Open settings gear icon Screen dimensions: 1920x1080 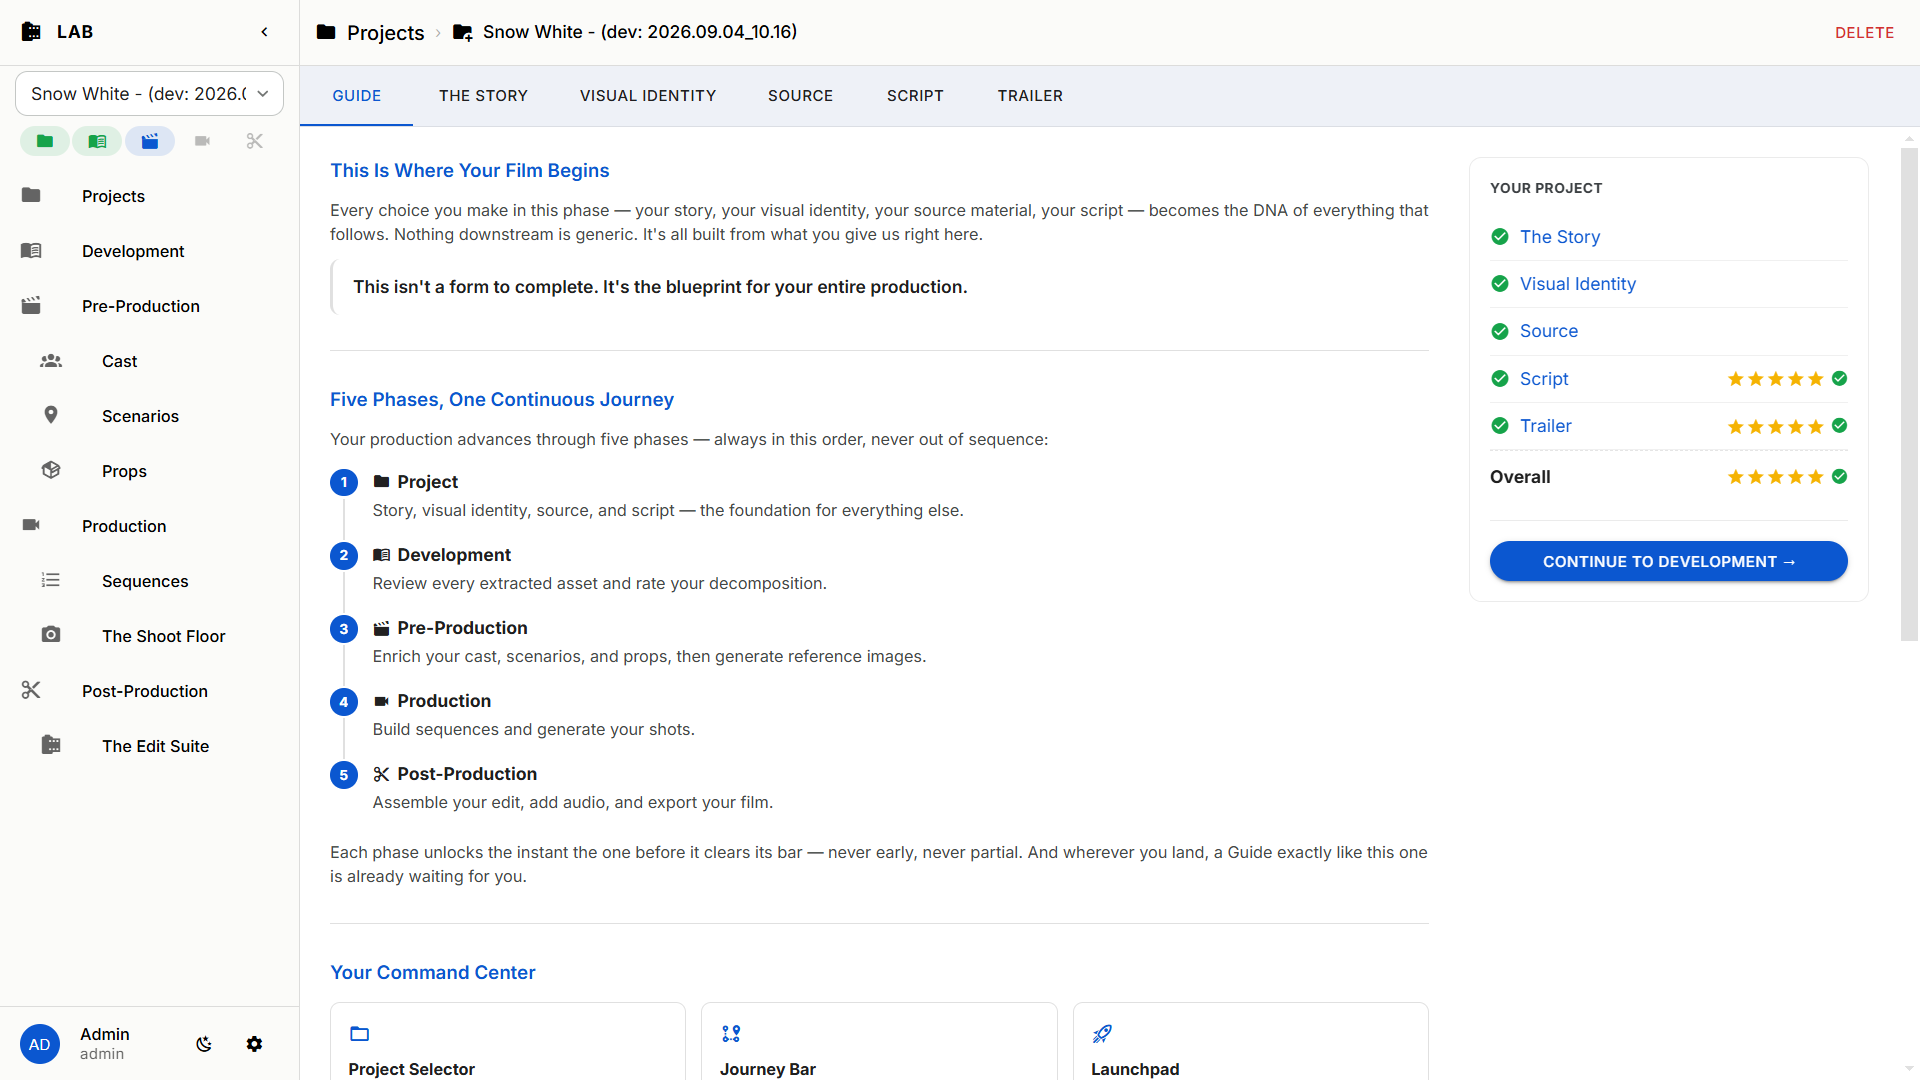click(x=254, y=1044)
